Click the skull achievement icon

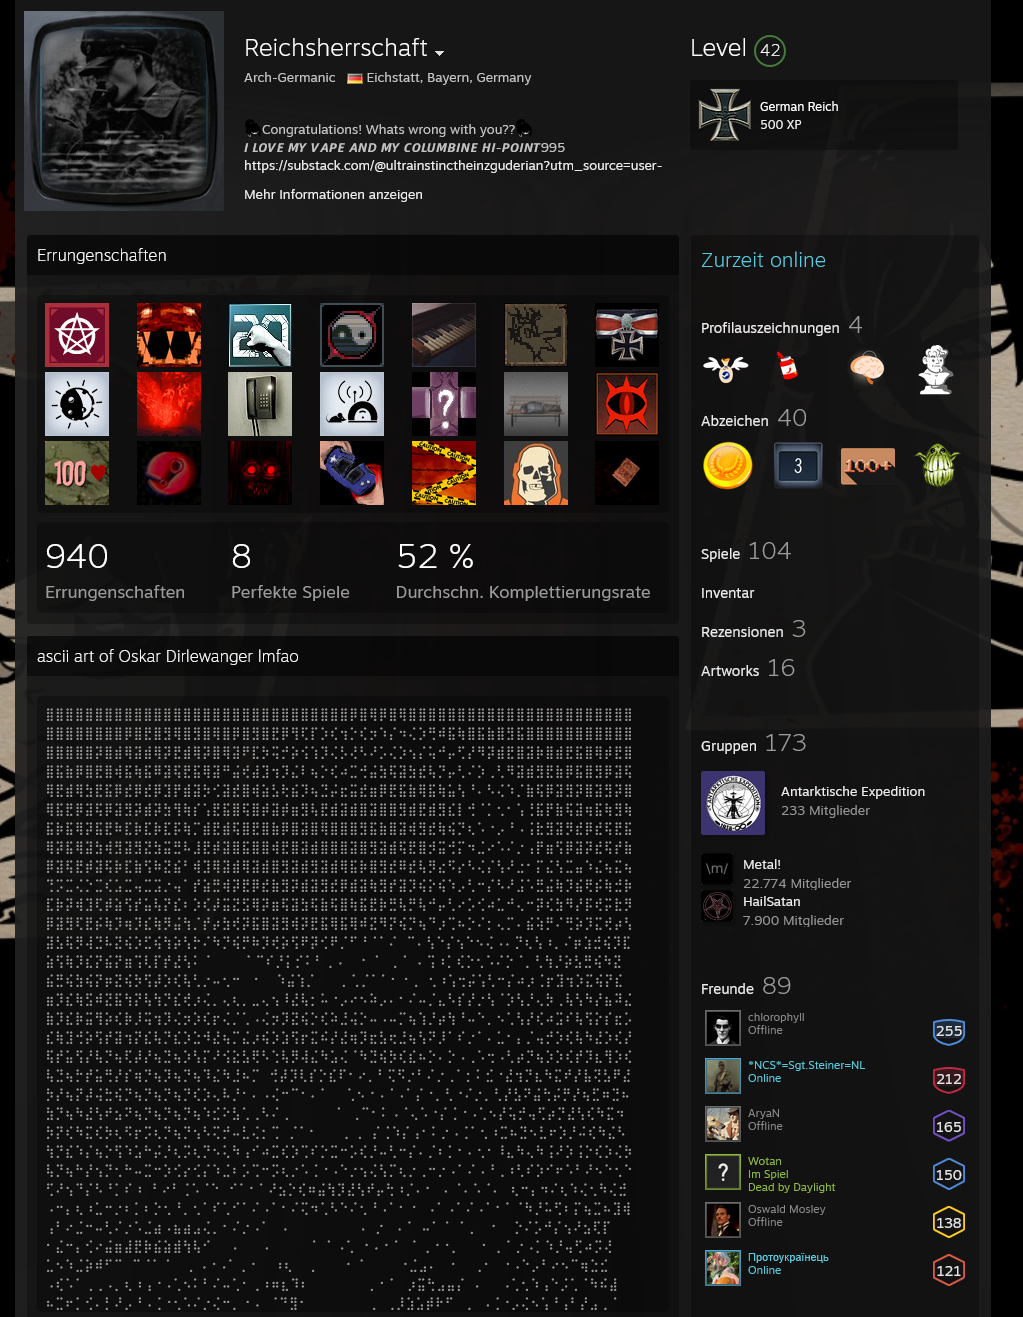(x=535, y=473)
